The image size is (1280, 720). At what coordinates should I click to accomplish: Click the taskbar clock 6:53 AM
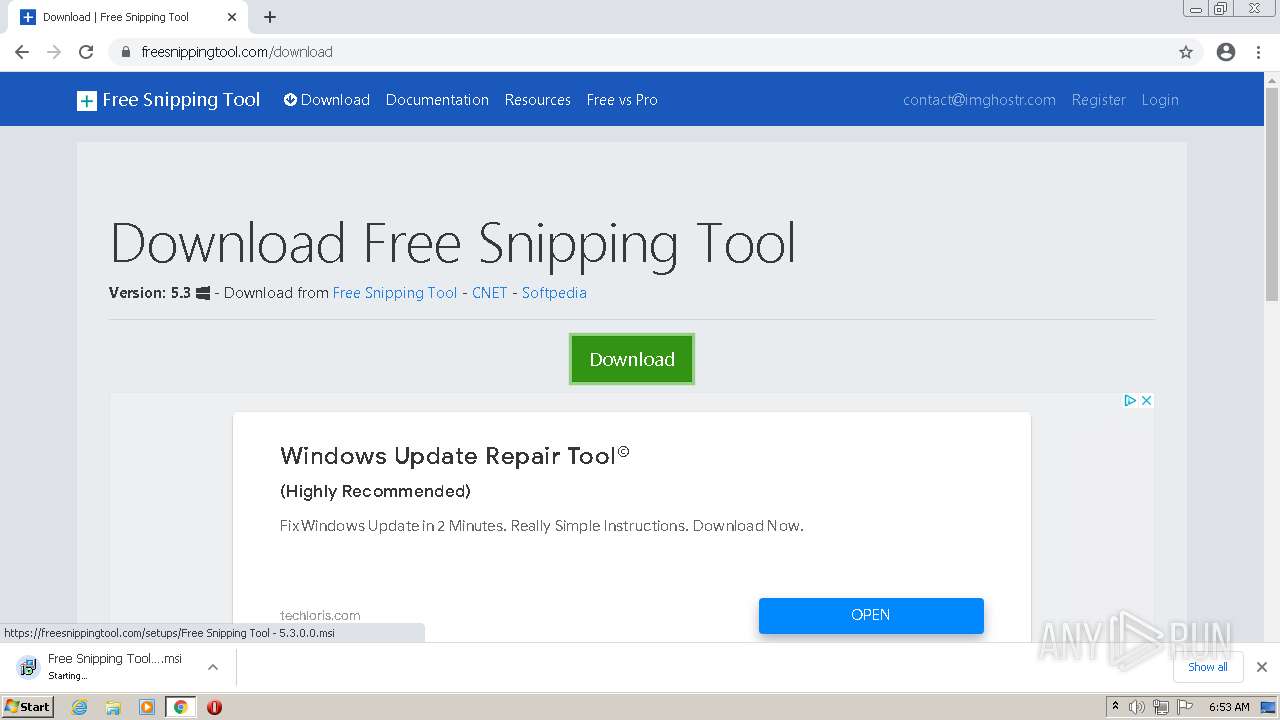(x=1229, y=707)
